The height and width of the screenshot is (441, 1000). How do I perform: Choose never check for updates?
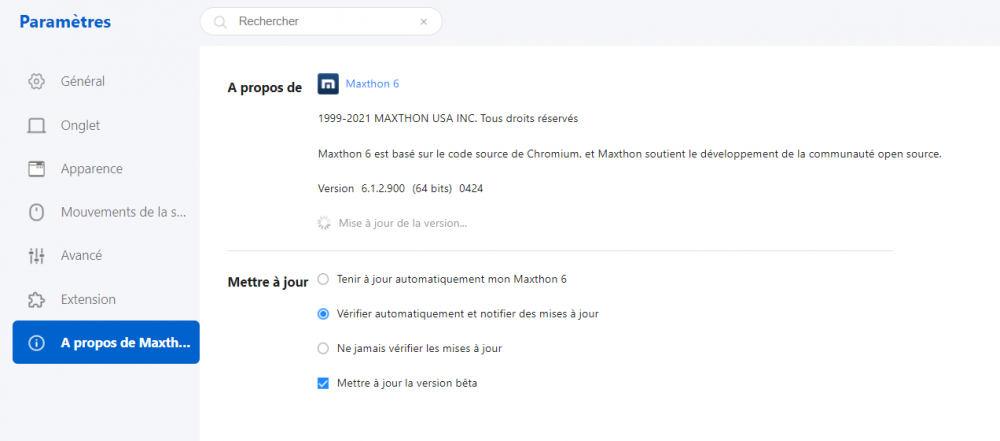click(323, 348)
